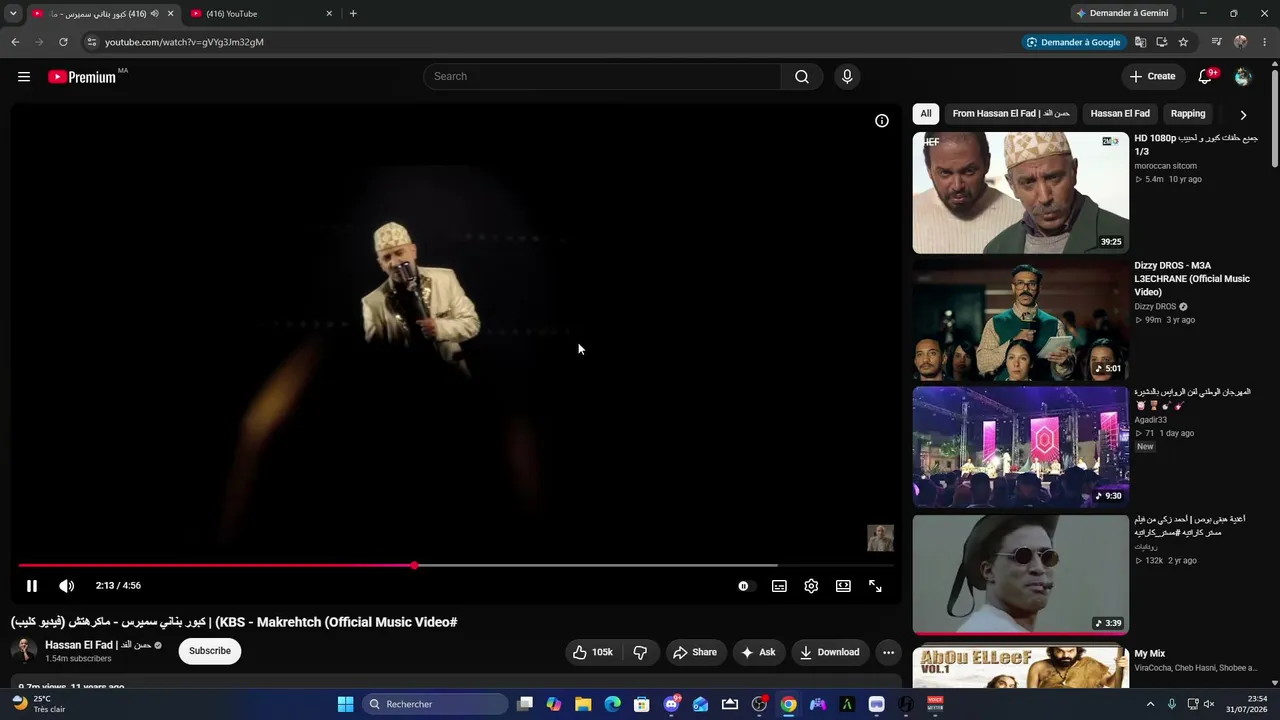Like the video with 105k likes
The image size is (1280, 720).
pos(593,652)
